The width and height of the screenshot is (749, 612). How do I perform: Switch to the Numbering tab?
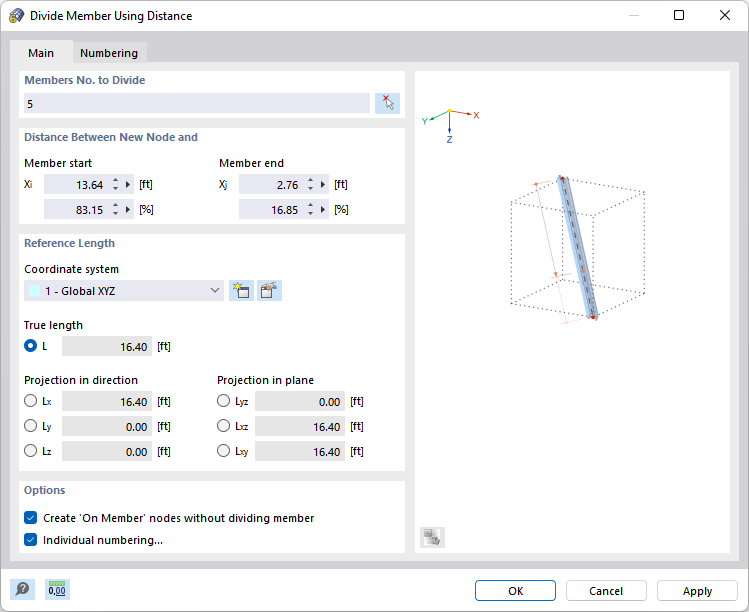point(109,53)
